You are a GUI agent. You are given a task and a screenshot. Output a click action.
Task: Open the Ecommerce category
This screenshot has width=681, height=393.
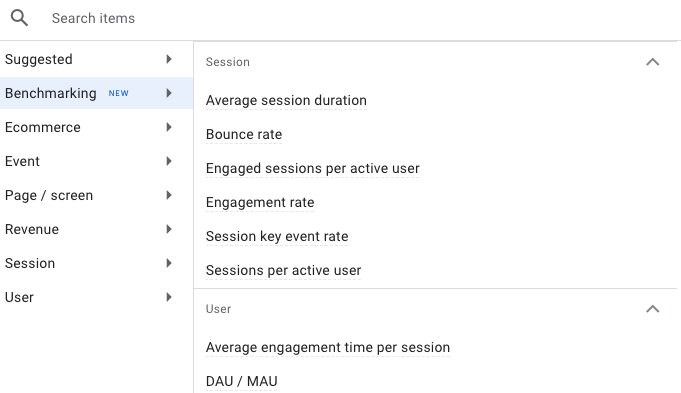point(96,127)
